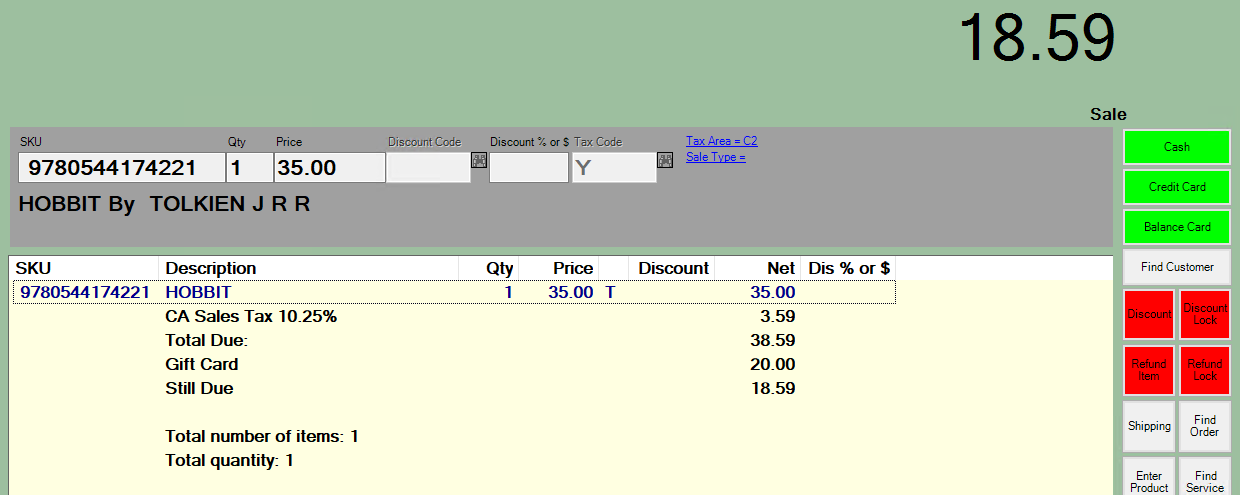Follow the Tax Area = C2 link
The image size is (1240, 495).
pyautogui.click(x=721, y=141)
